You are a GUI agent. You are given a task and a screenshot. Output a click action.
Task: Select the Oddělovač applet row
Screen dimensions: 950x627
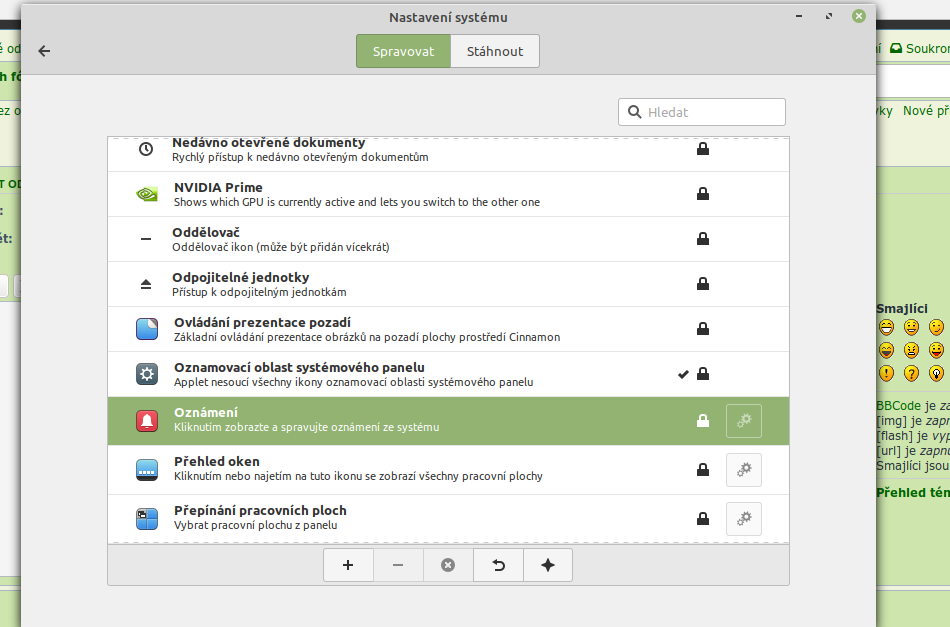[400, 239]
